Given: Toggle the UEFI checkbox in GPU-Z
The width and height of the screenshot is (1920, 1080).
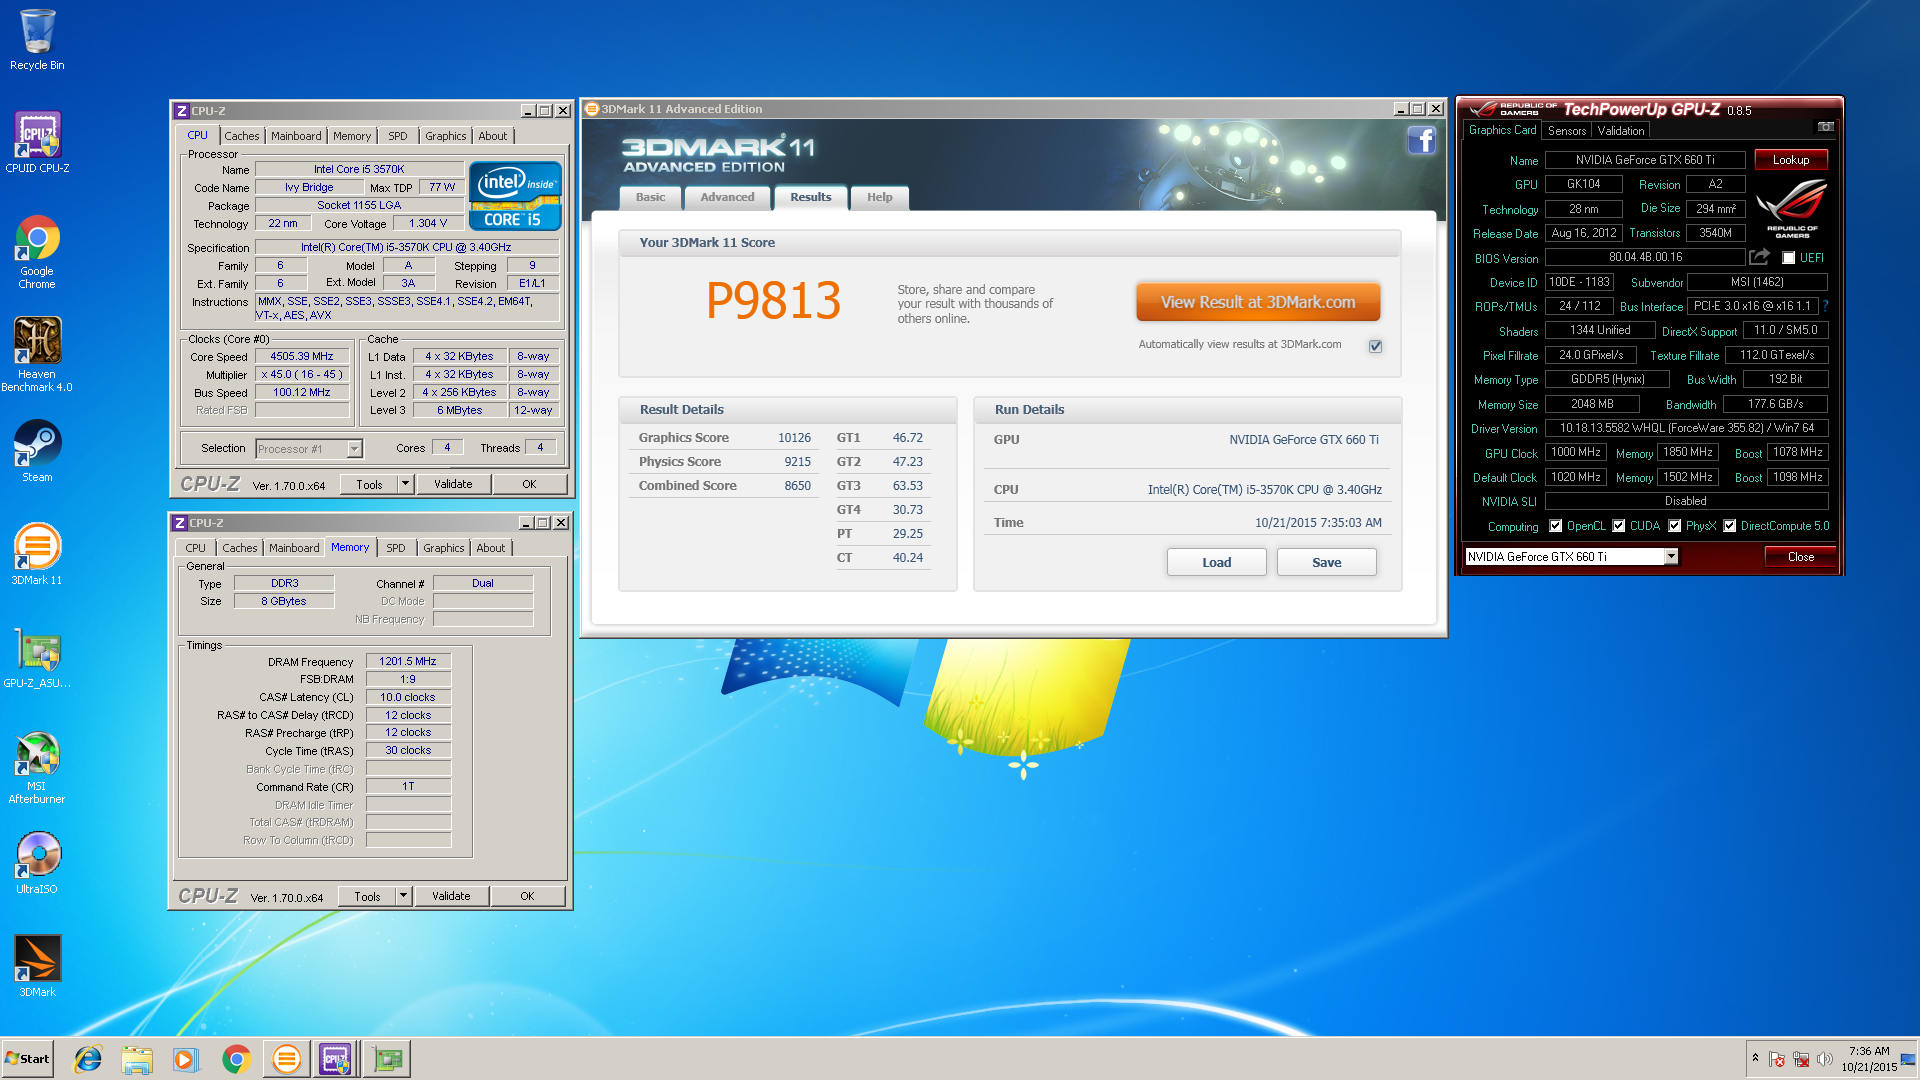Looking at the screenshot, I should (x=1789, y=258).
